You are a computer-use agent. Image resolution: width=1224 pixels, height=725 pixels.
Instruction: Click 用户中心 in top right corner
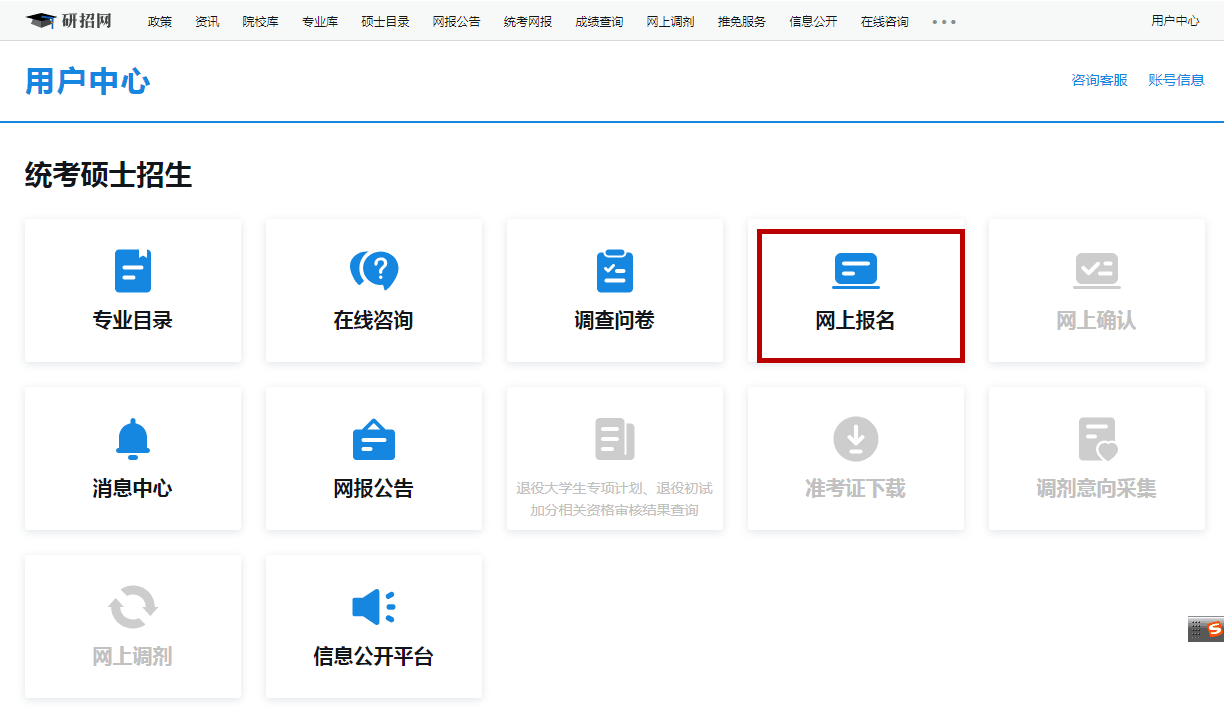(x=1175, y=21)
